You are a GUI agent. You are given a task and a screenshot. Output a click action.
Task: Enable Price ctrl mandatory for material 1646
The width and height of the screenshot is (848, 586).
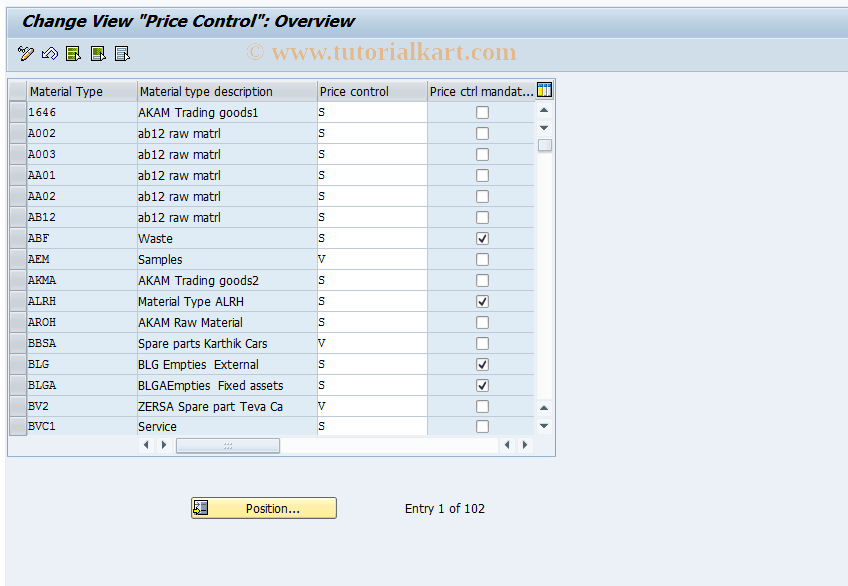click(x=482, y=112)
